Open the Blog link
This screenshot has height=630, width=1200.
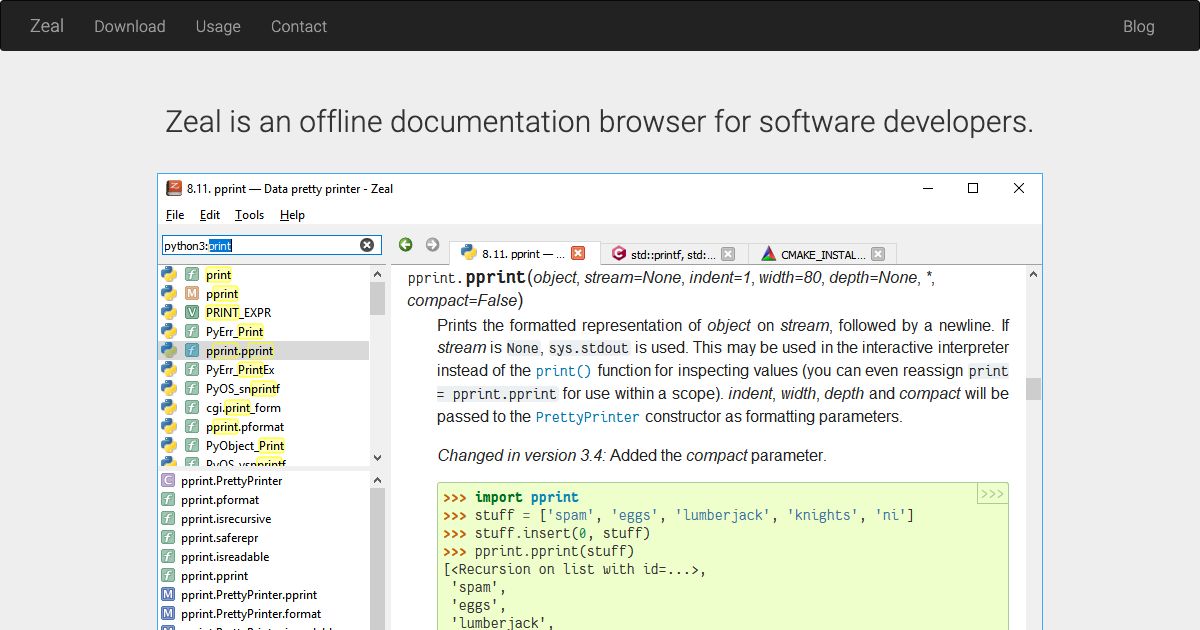click(x=1139, y=27)
